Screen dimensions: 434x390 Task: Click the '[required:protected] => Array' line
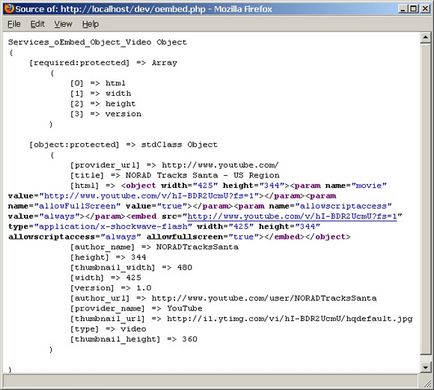click(103, 63)
